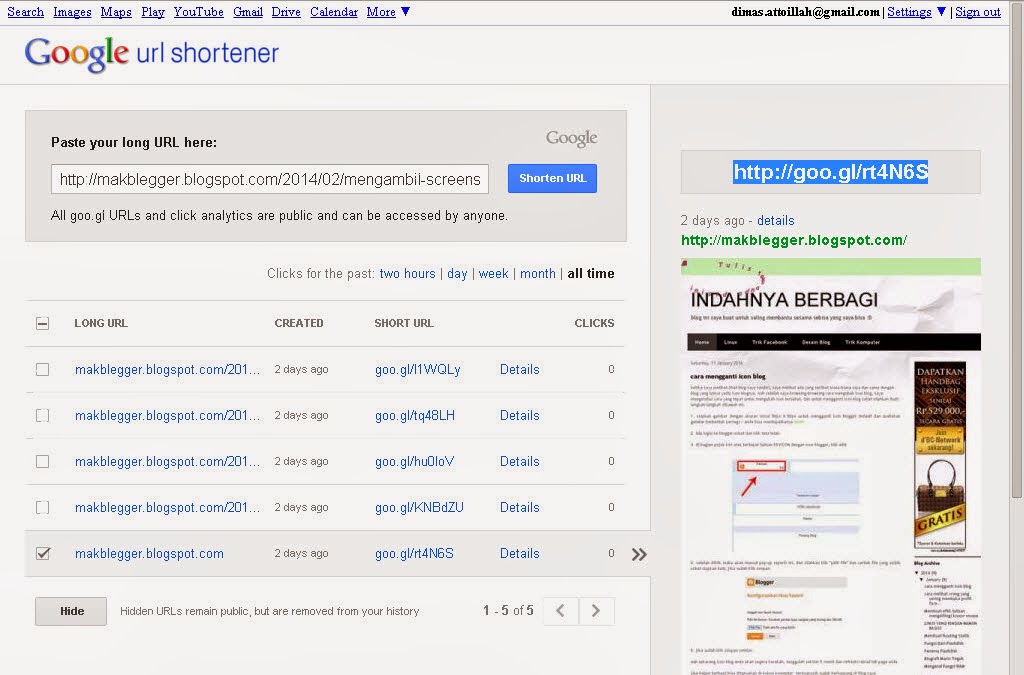Open long URL in goo.gl/l1WQLy row
1024x675 pixels.
click(168, 369)
